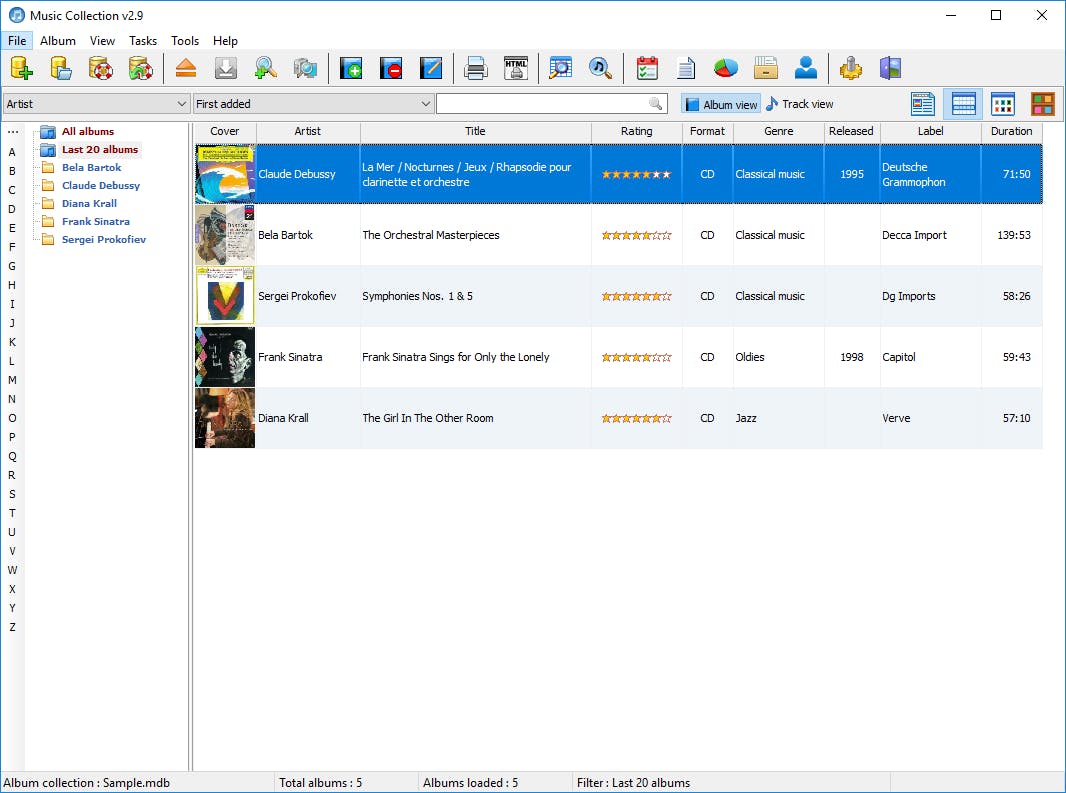Click the exit door icon
This screenshot has width=1066, height=793.
(890, 68)
